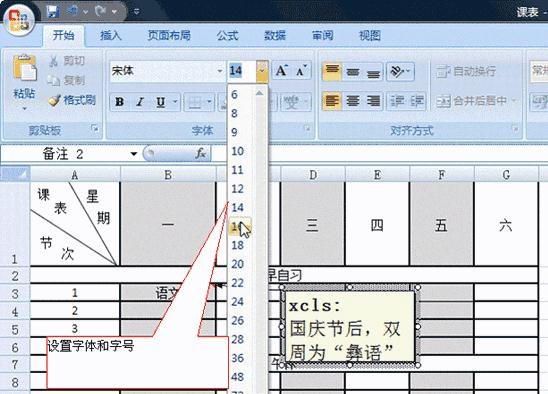
Task: Open the 剪贴板 dialog launcher
Action: [x=95, y=128]
